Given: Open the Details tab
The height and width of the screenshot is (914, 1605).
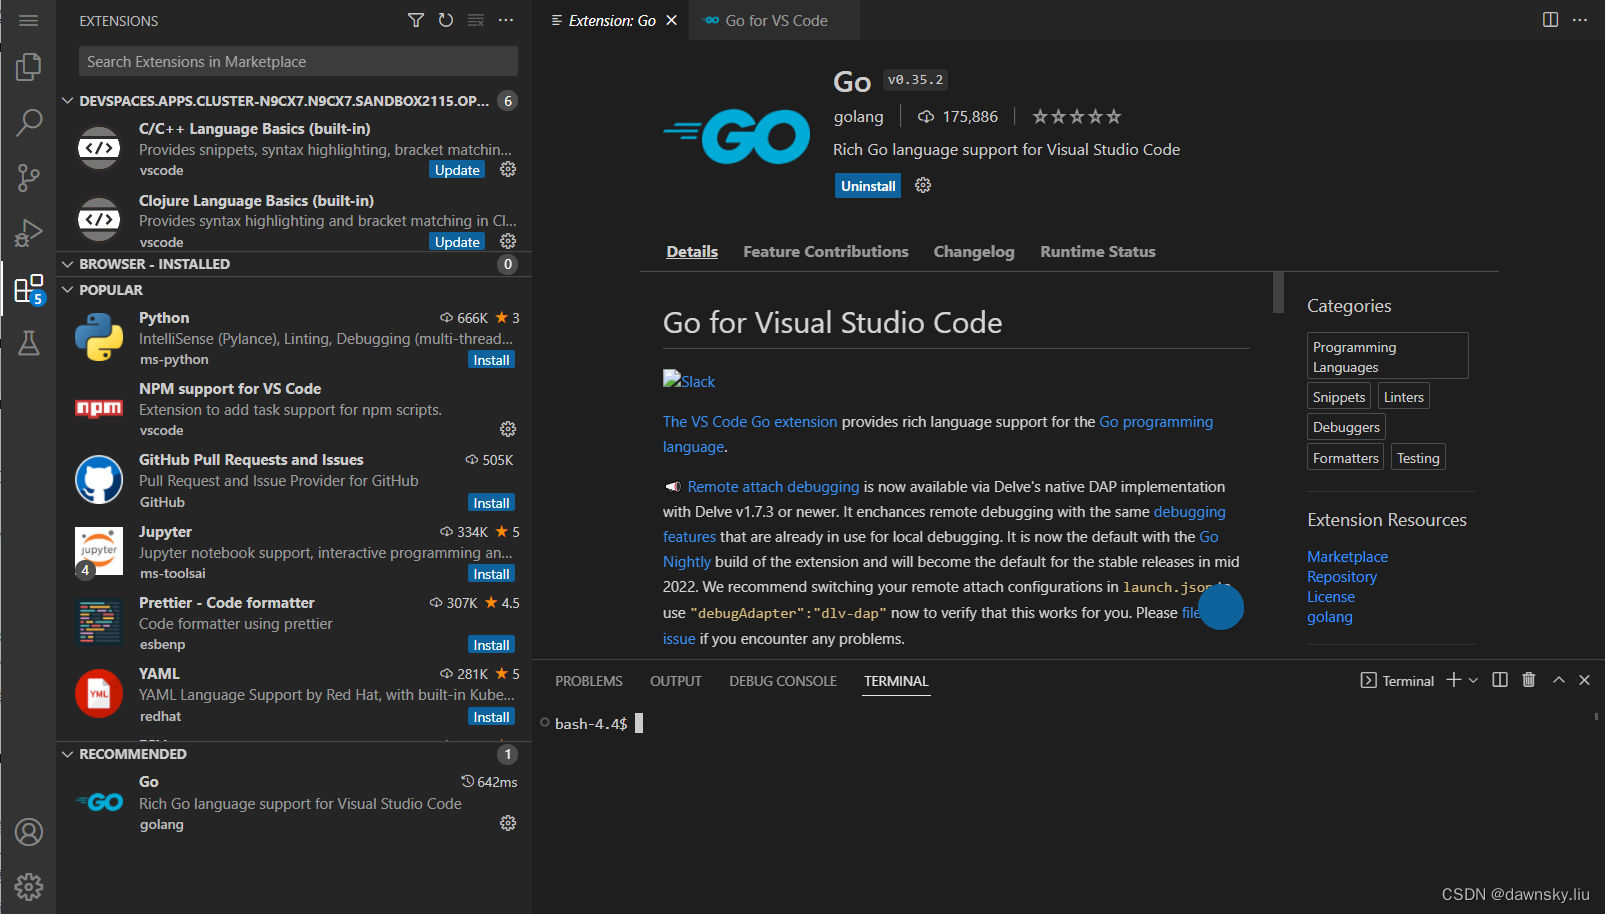Looking at the screenshot, I should pos(692,252).
